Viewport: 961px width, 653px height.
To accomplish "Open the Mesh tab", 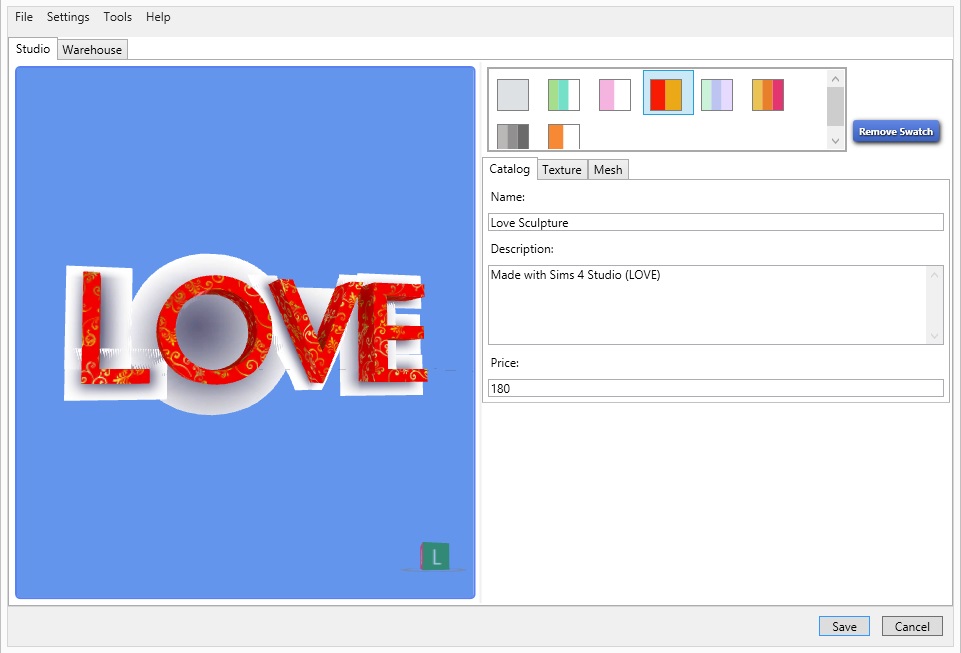I will coord(608,170).
